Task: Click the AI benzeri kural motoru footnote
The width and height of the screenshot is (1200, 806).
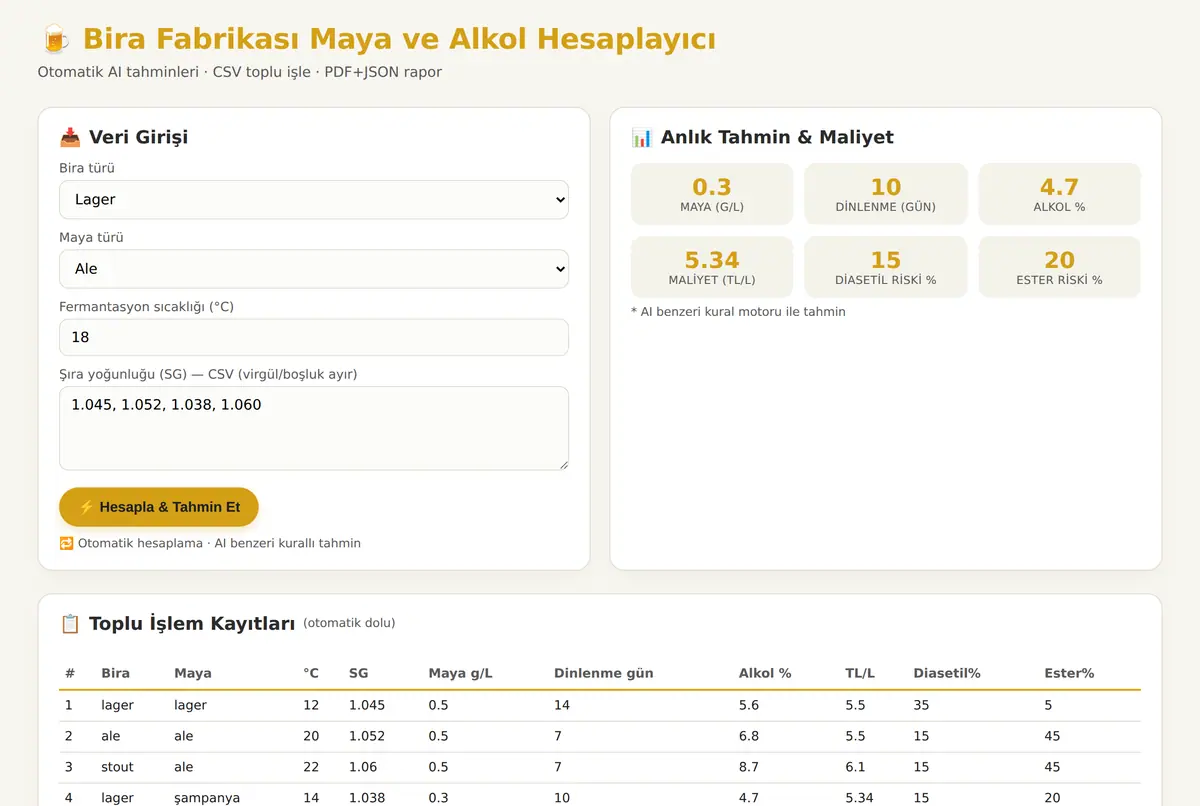Action: click(738, 312)
